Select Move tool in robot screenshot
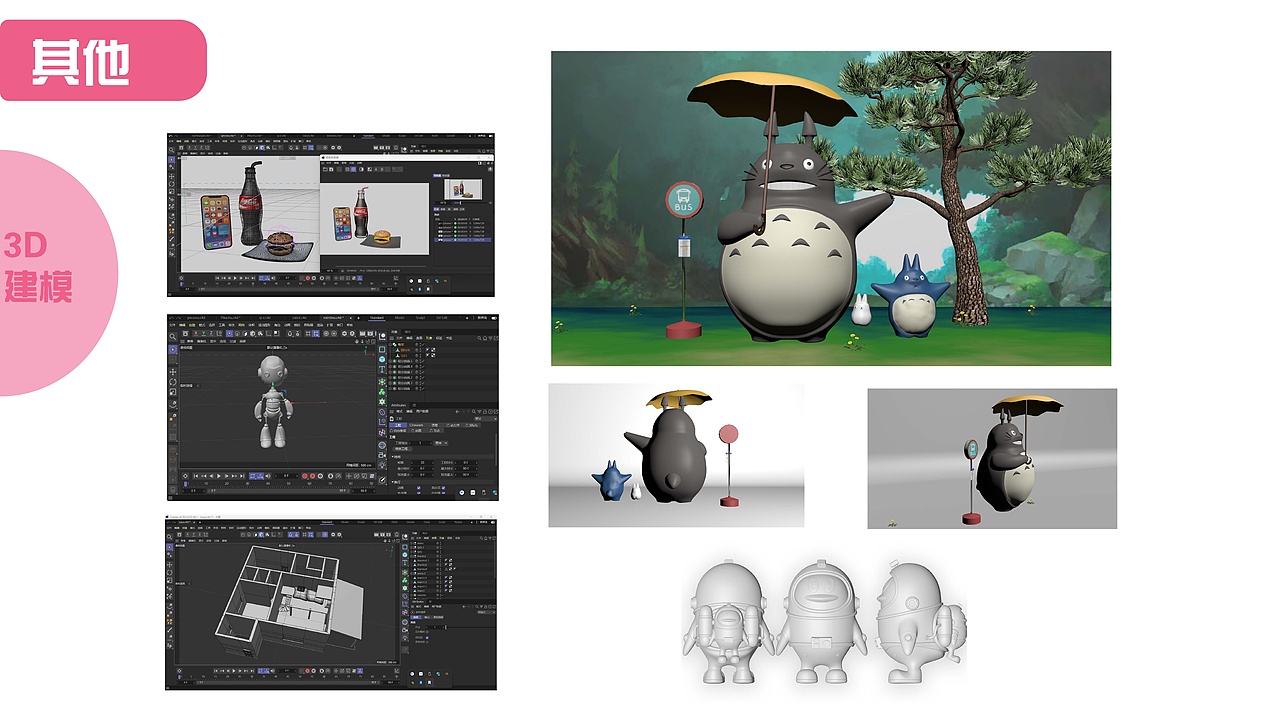Image resolution: width=1280 pixels, height=720 pixels. point(173,372)
